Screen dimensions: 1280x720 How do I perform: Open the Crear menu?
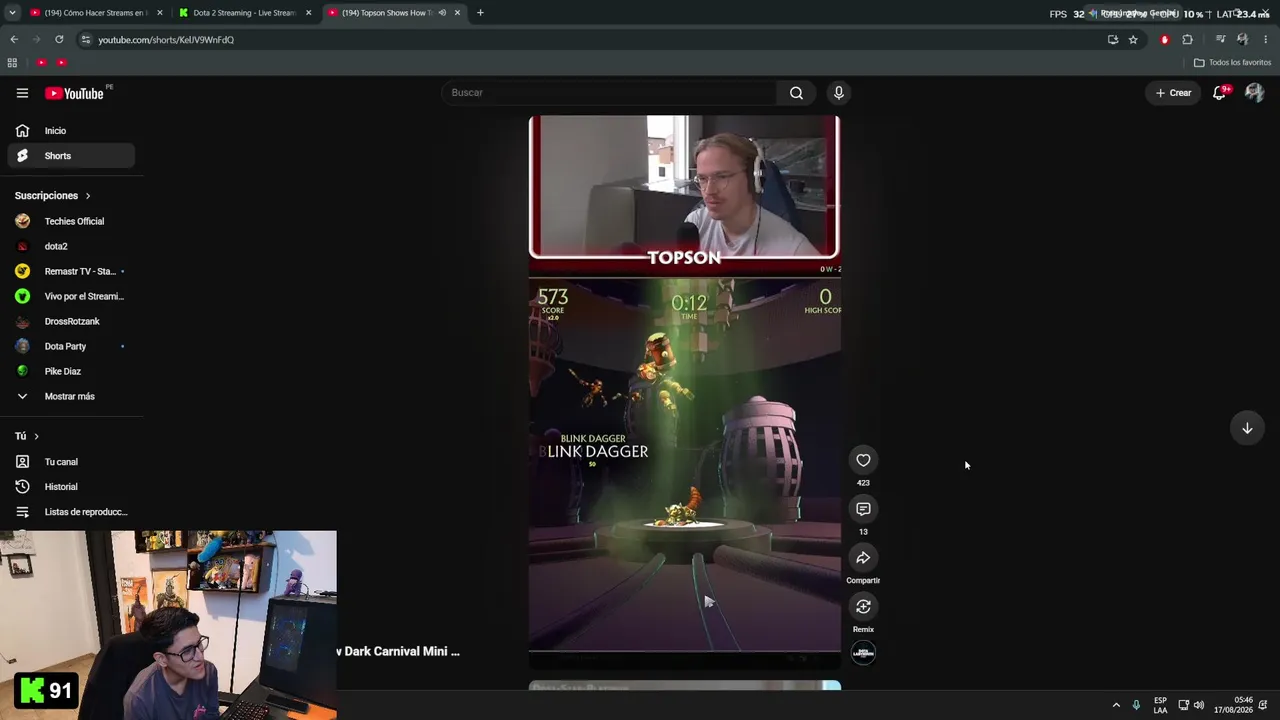[1174, 93]
